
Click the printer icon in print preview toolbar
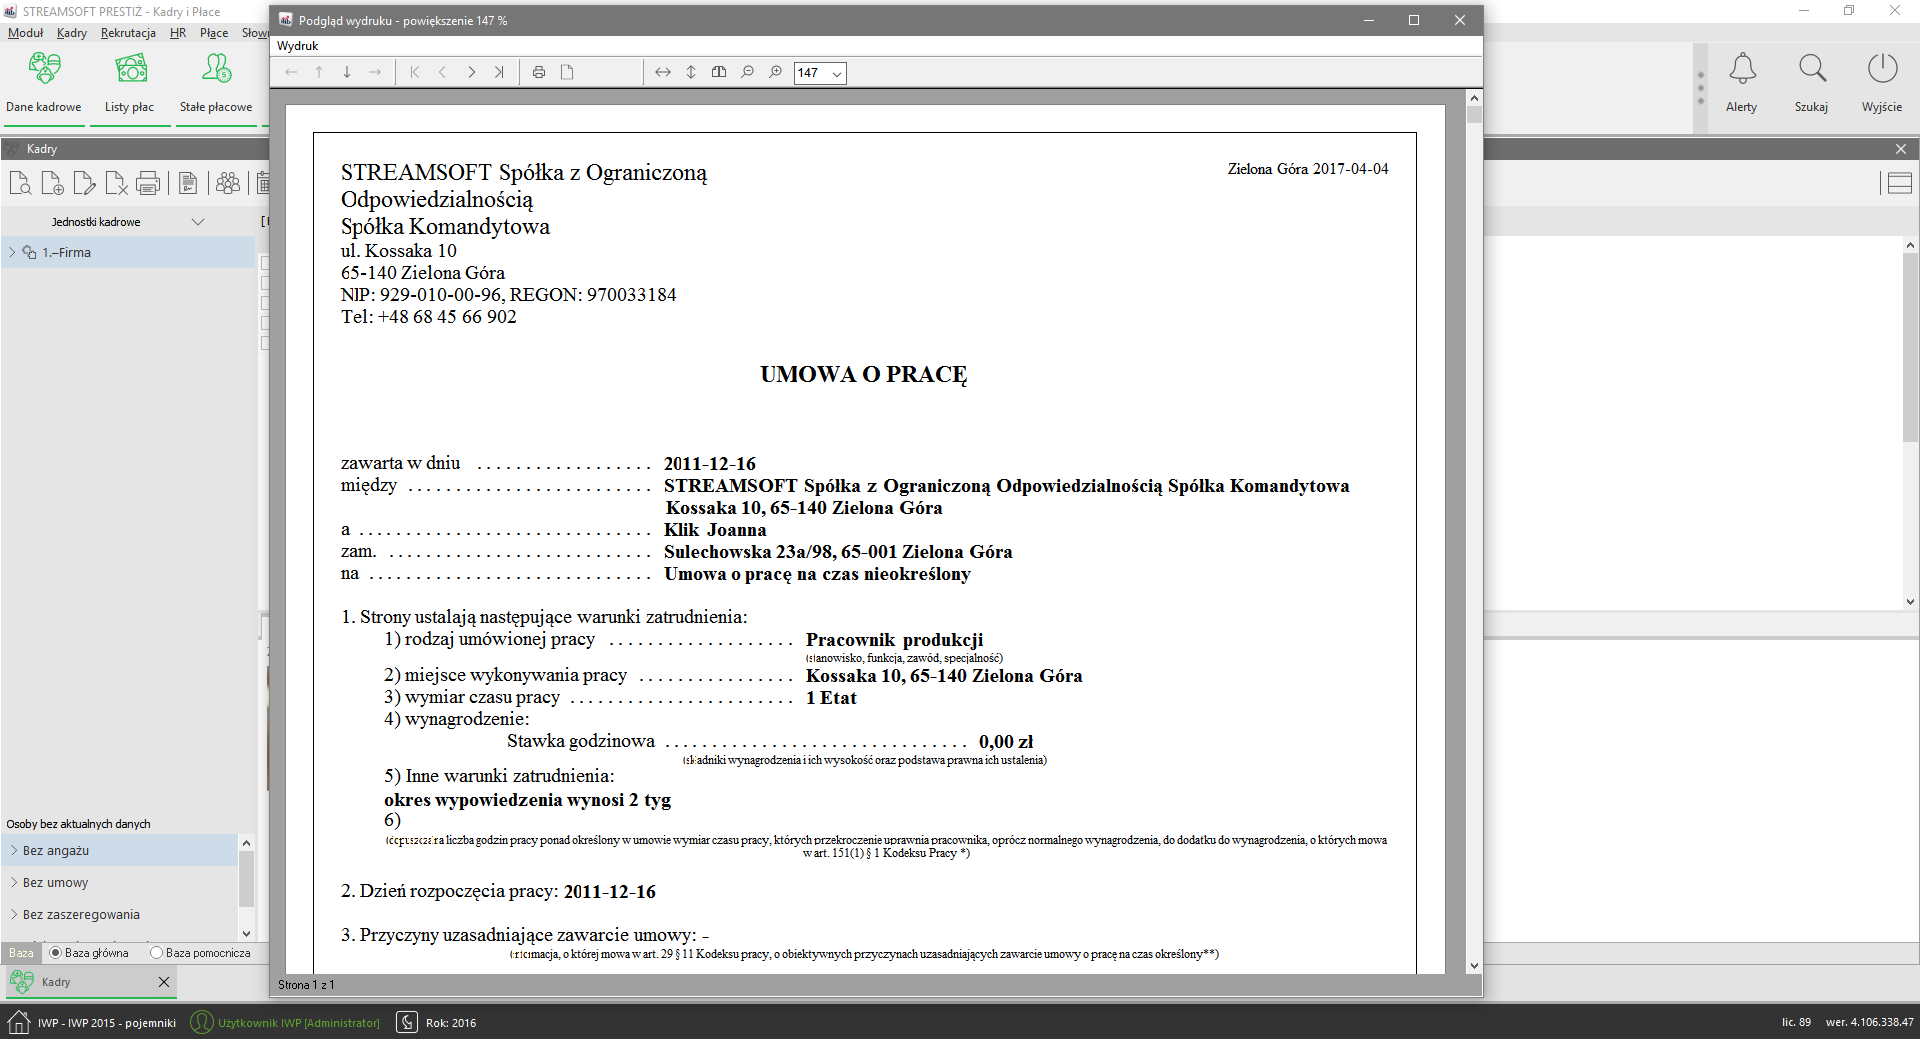[539, 72]
